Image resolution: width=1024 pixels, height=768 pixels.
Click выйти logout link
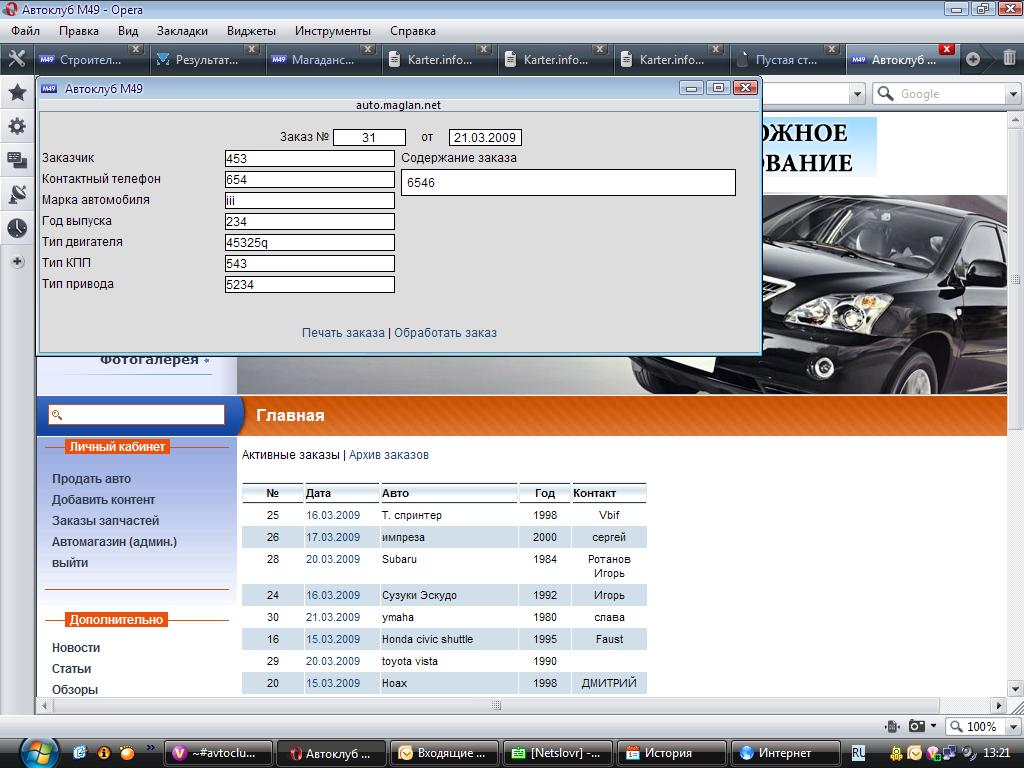(70, 562)
